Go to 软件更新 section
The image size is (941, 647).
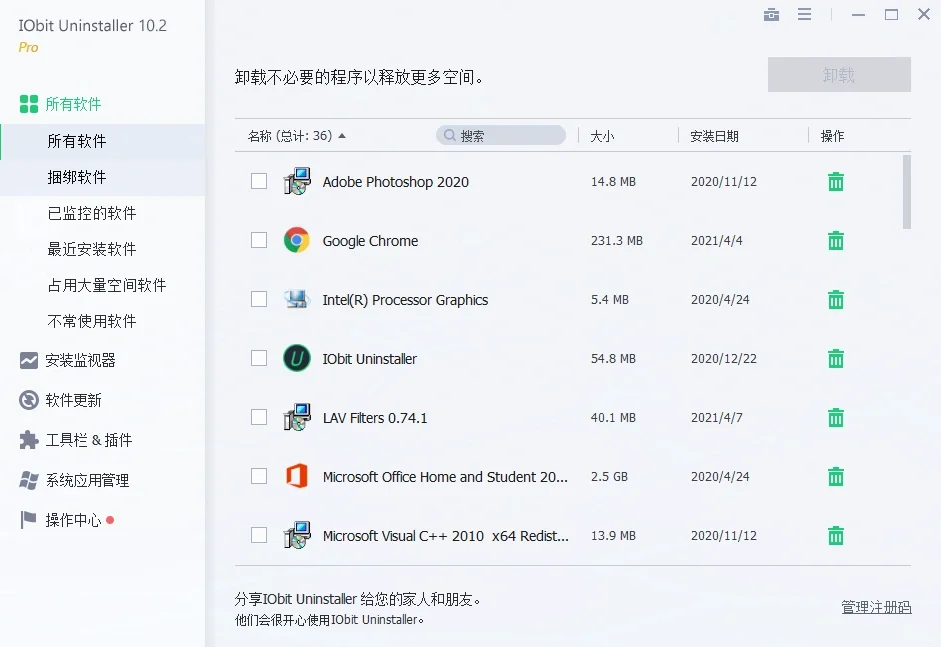[73, 400]
